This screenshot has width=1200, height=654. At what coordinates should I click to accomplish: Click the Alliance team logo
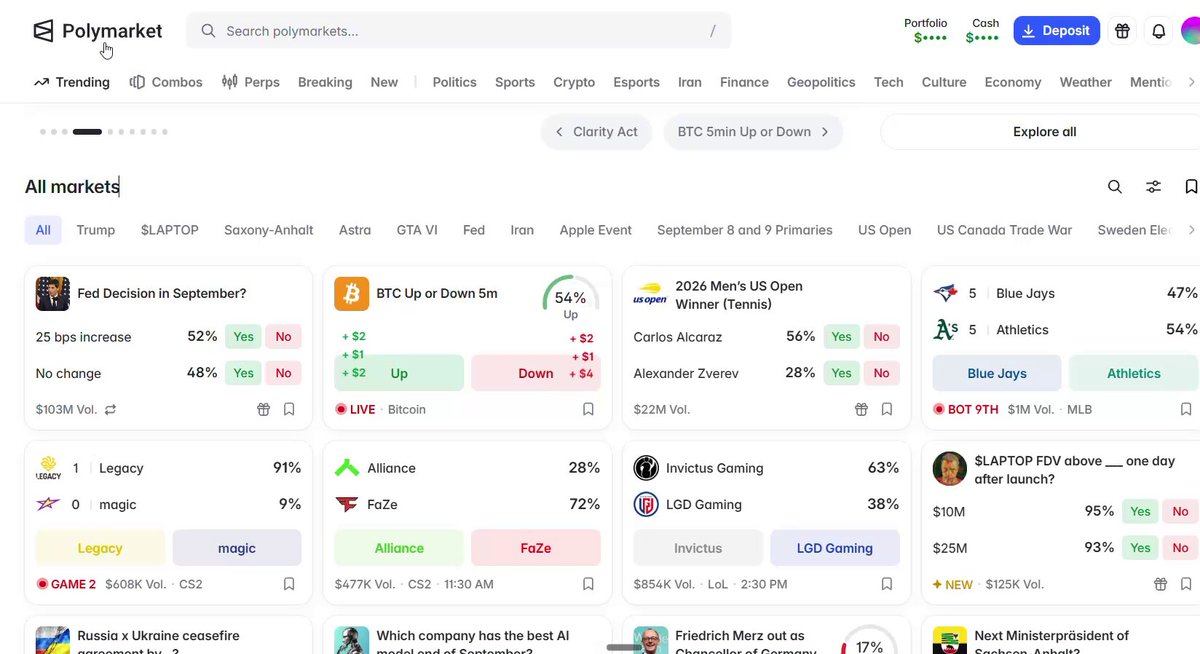coord(347,468)
